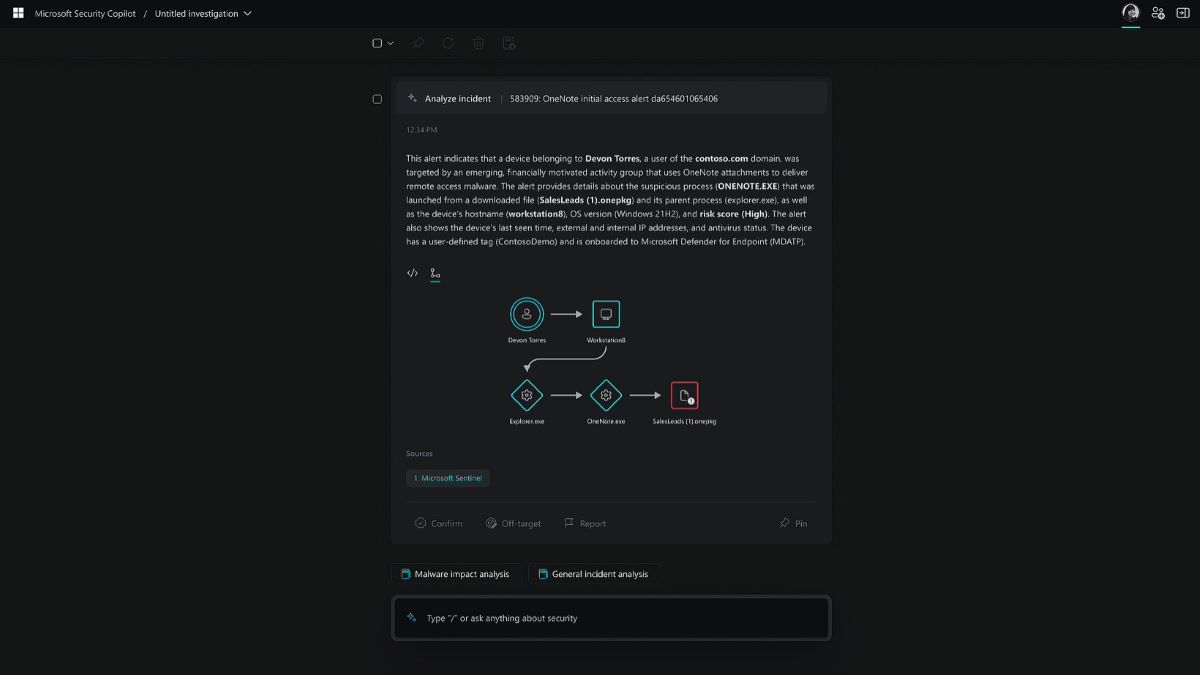Click the dimmed pin icon in the toolbar
This screenshot has width=1200, height=675.
[x=418, y=43]
